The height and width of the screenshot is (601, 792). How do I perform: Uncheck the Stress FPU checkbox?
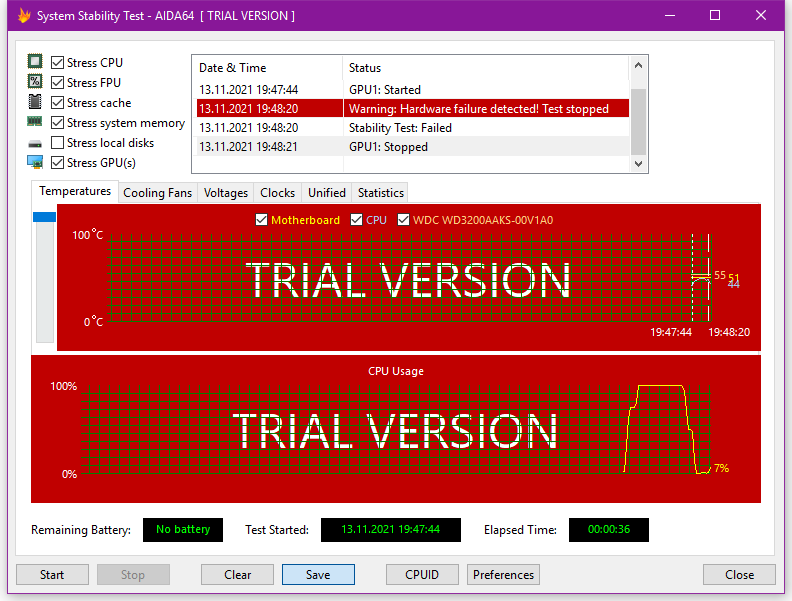click(58, 82)
